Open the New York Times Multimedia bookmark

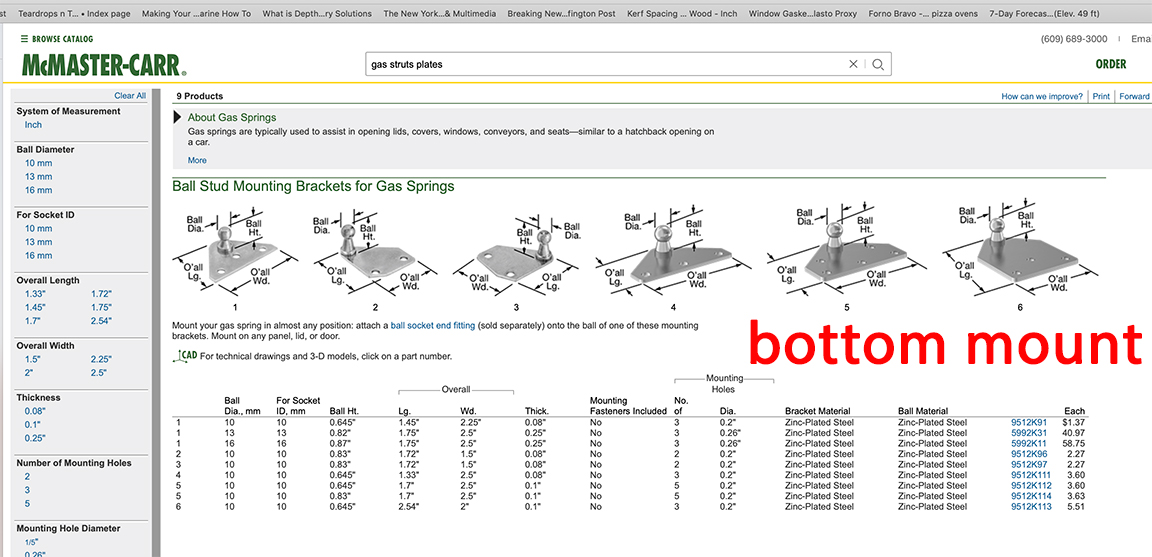click(439, 13)
